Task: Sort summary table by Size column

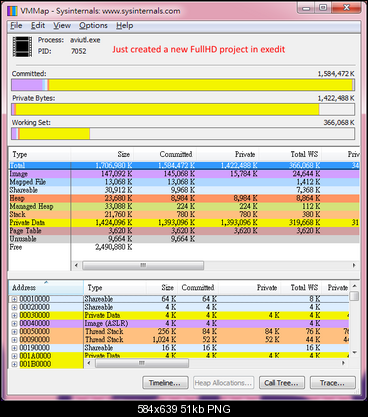Action: tap(102, 154)
